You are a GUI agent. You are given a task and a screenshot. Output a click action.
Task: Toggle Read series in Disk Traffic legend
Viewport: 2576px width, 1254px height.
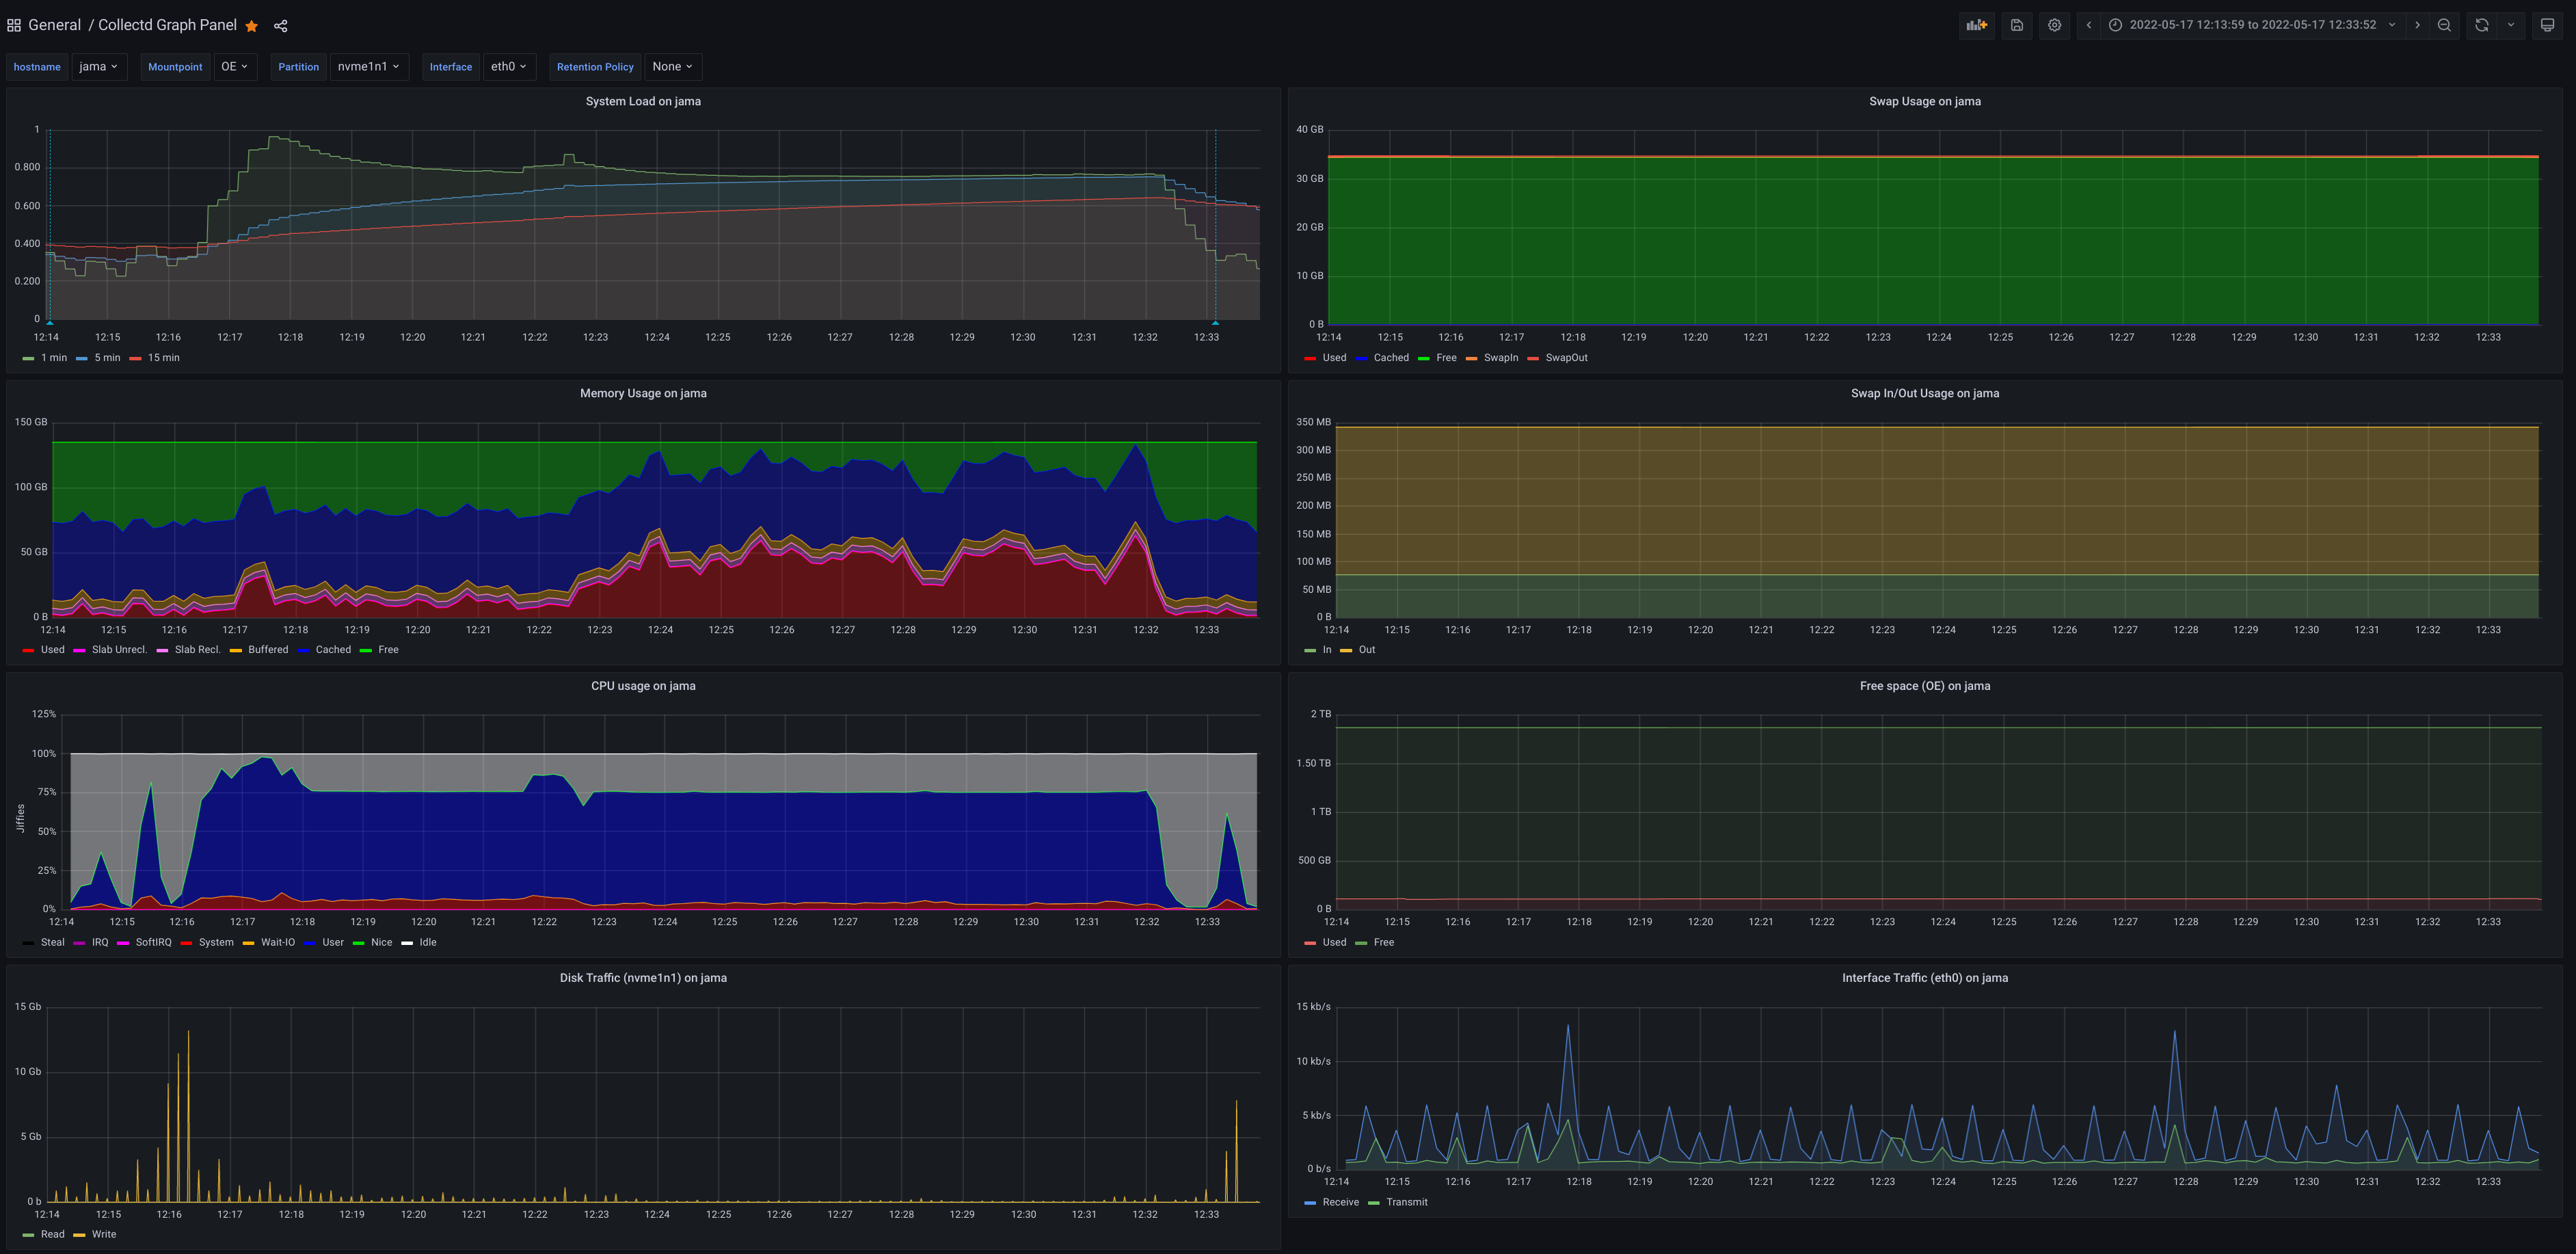click(53, 1235)
